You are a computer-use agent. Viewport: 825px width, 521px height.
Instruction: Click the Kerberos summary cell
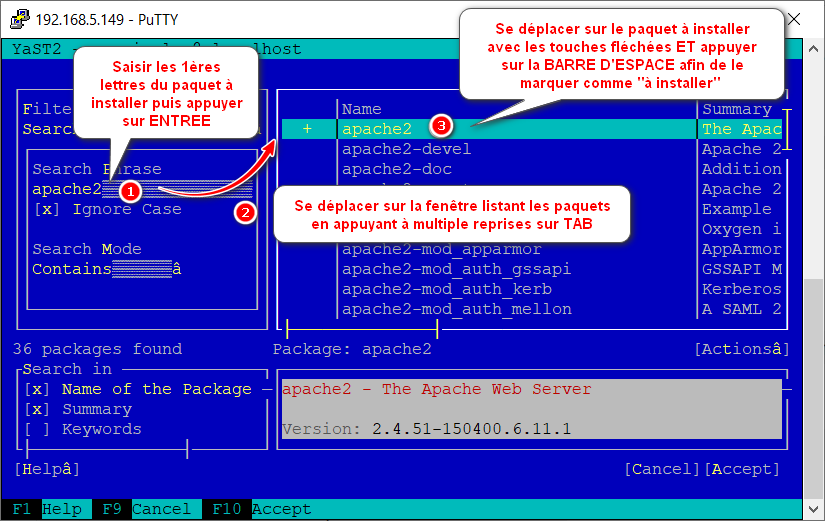741,289
